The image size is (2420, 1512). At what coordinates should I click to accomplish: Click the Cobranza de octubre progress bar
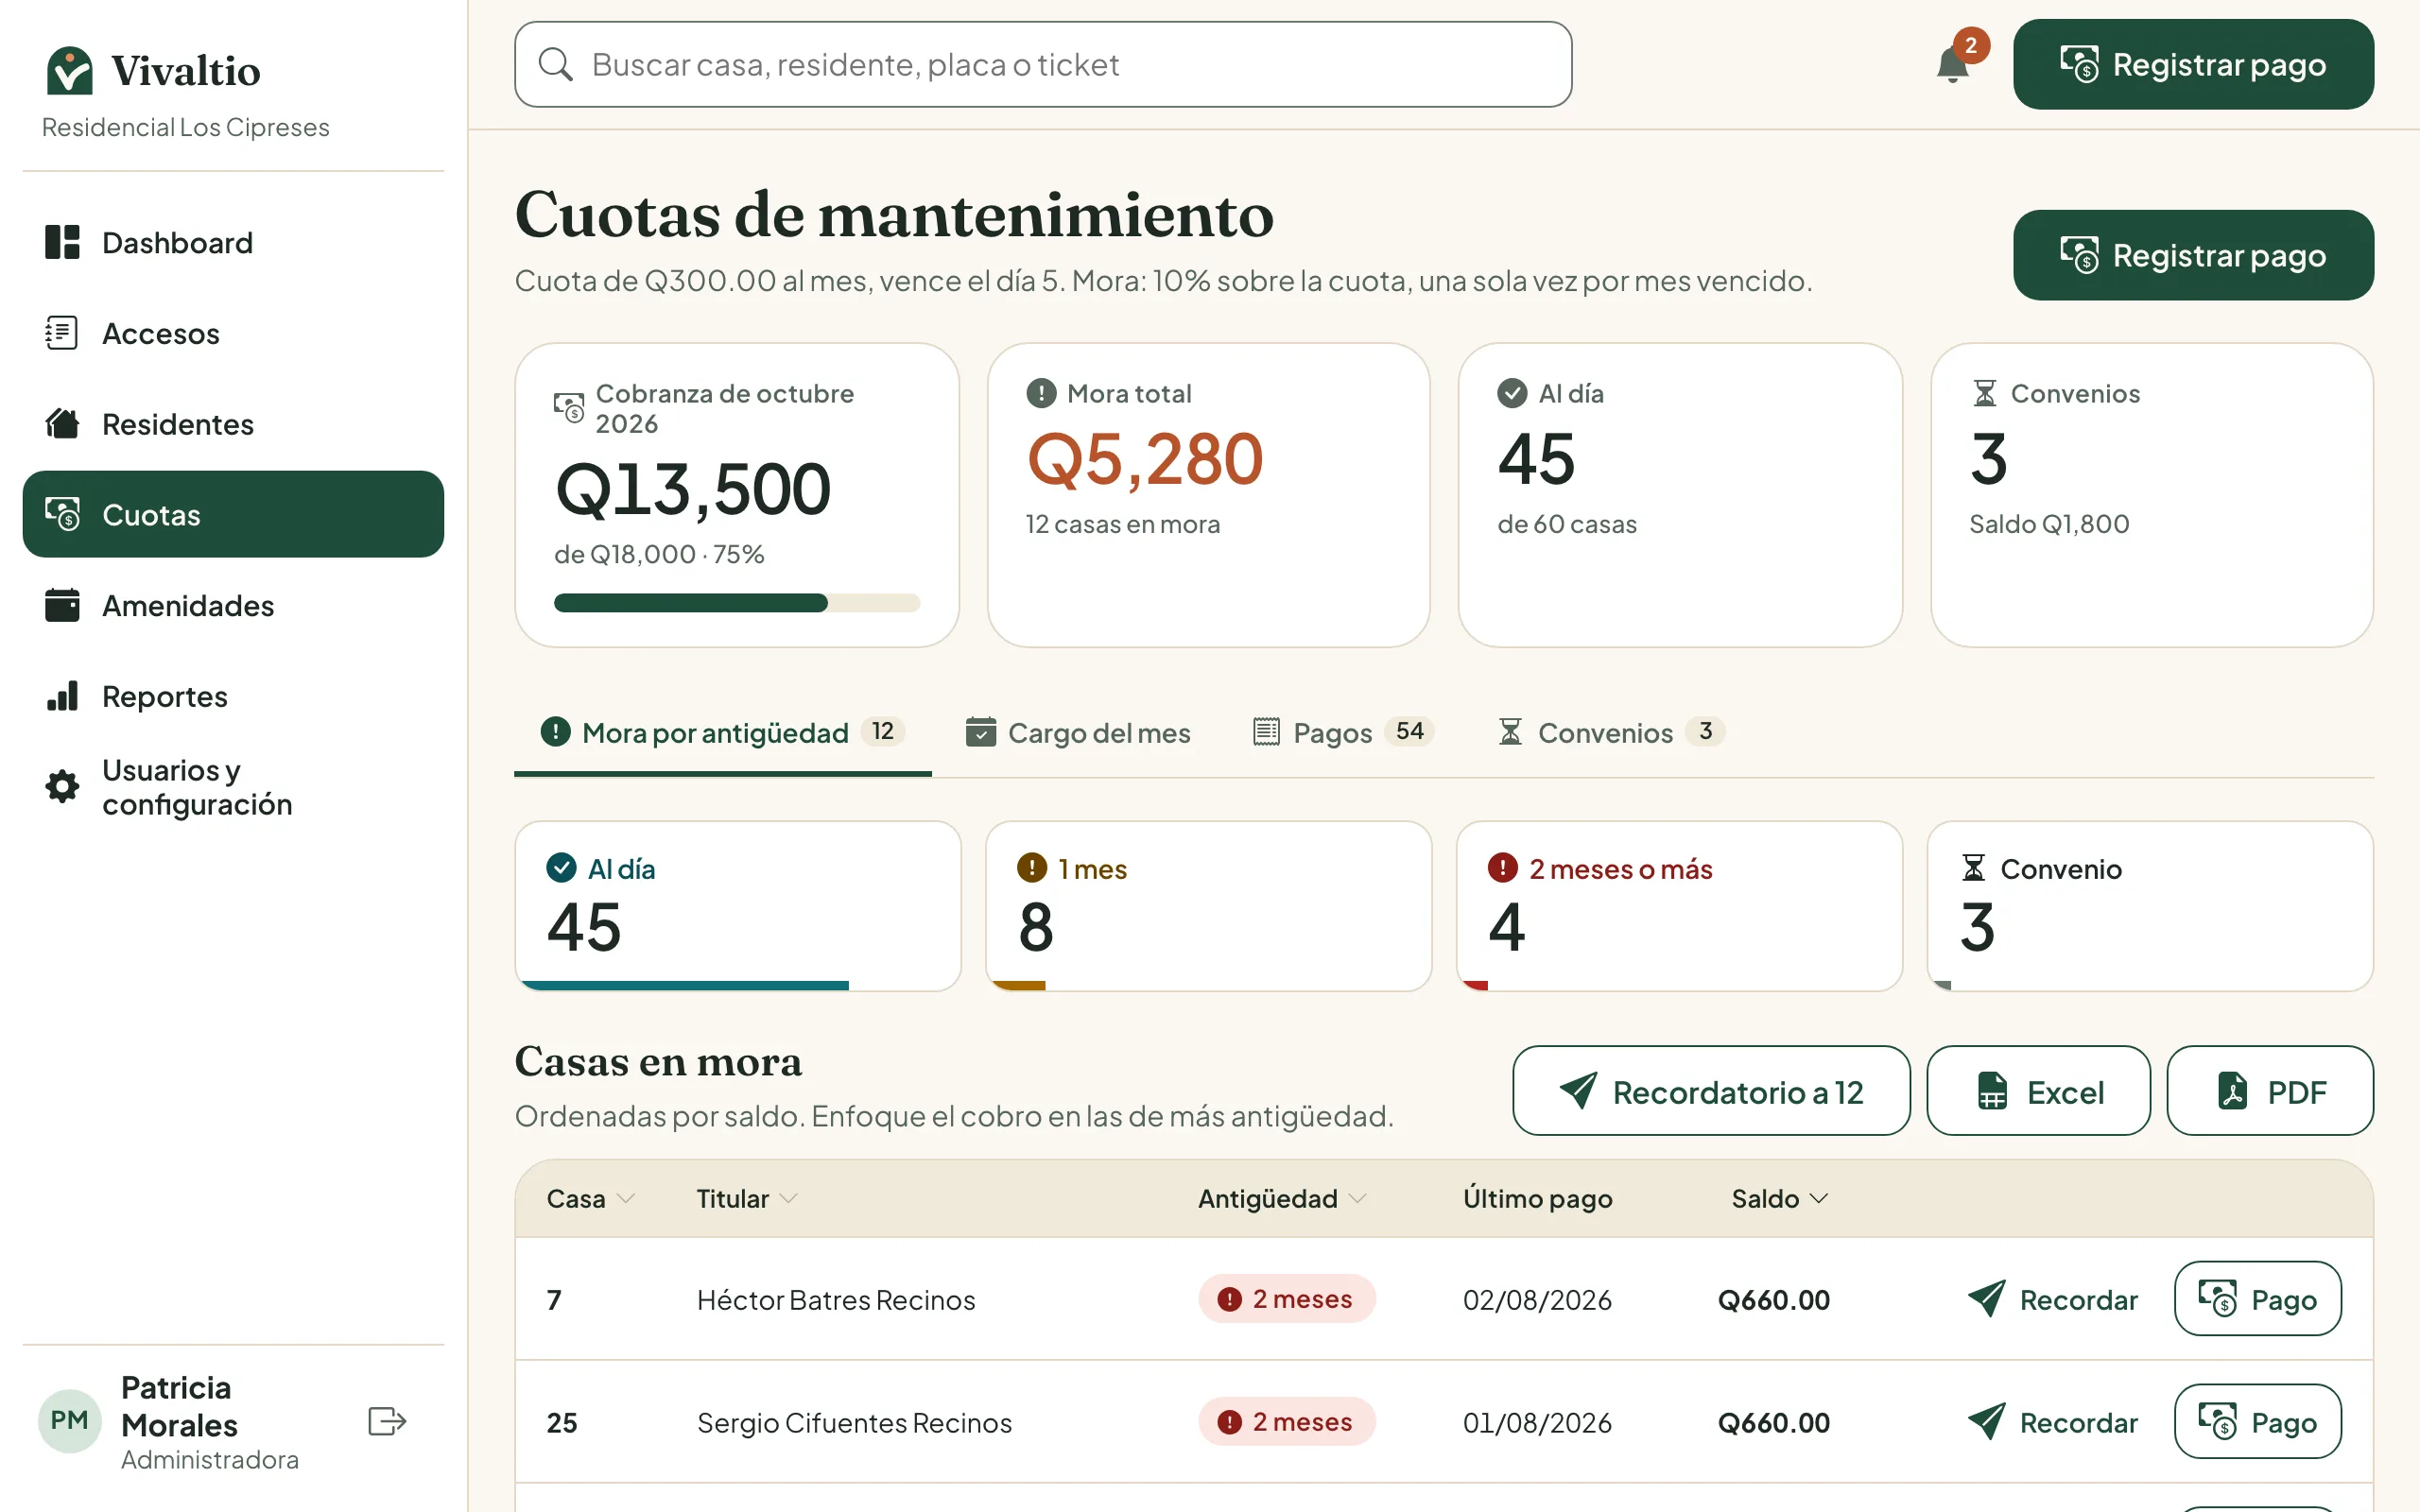pyautogui.click(x=737, y=603)
